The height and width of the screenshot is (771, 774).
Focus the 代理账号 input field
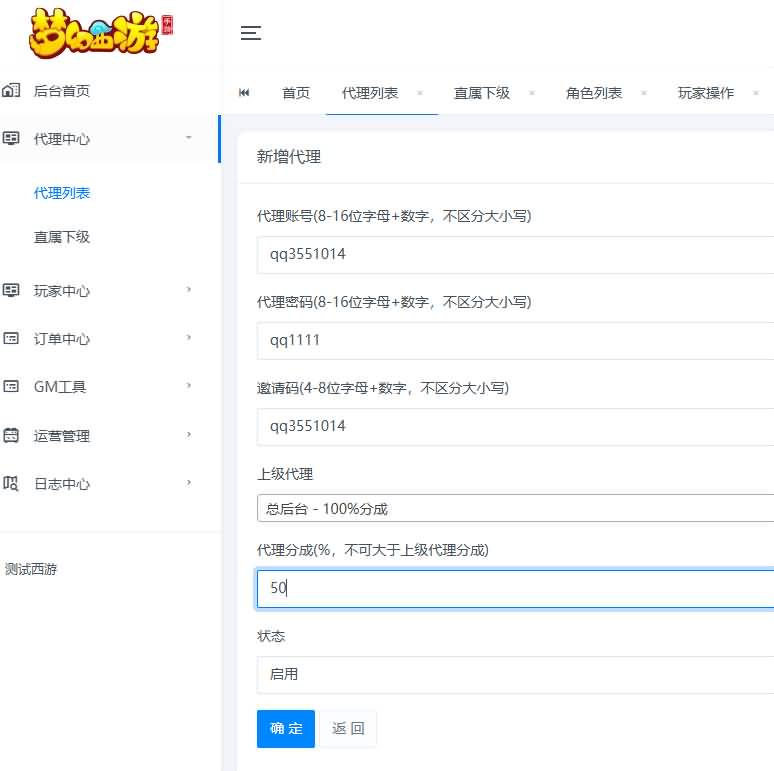click(515, 255)
